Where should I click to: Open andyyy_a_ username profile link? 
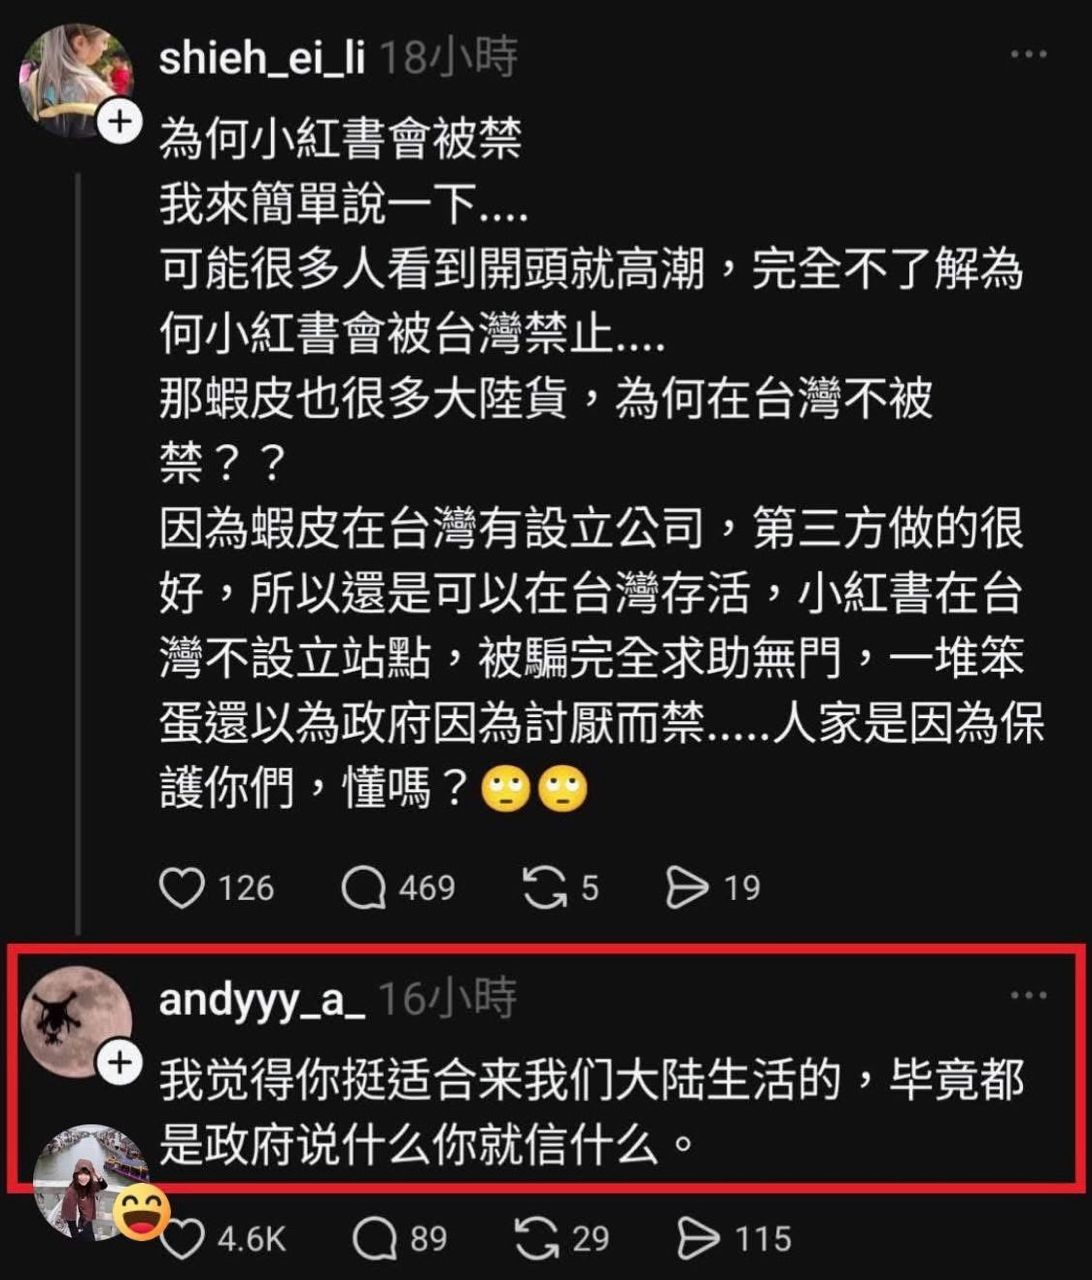(262, 999)
